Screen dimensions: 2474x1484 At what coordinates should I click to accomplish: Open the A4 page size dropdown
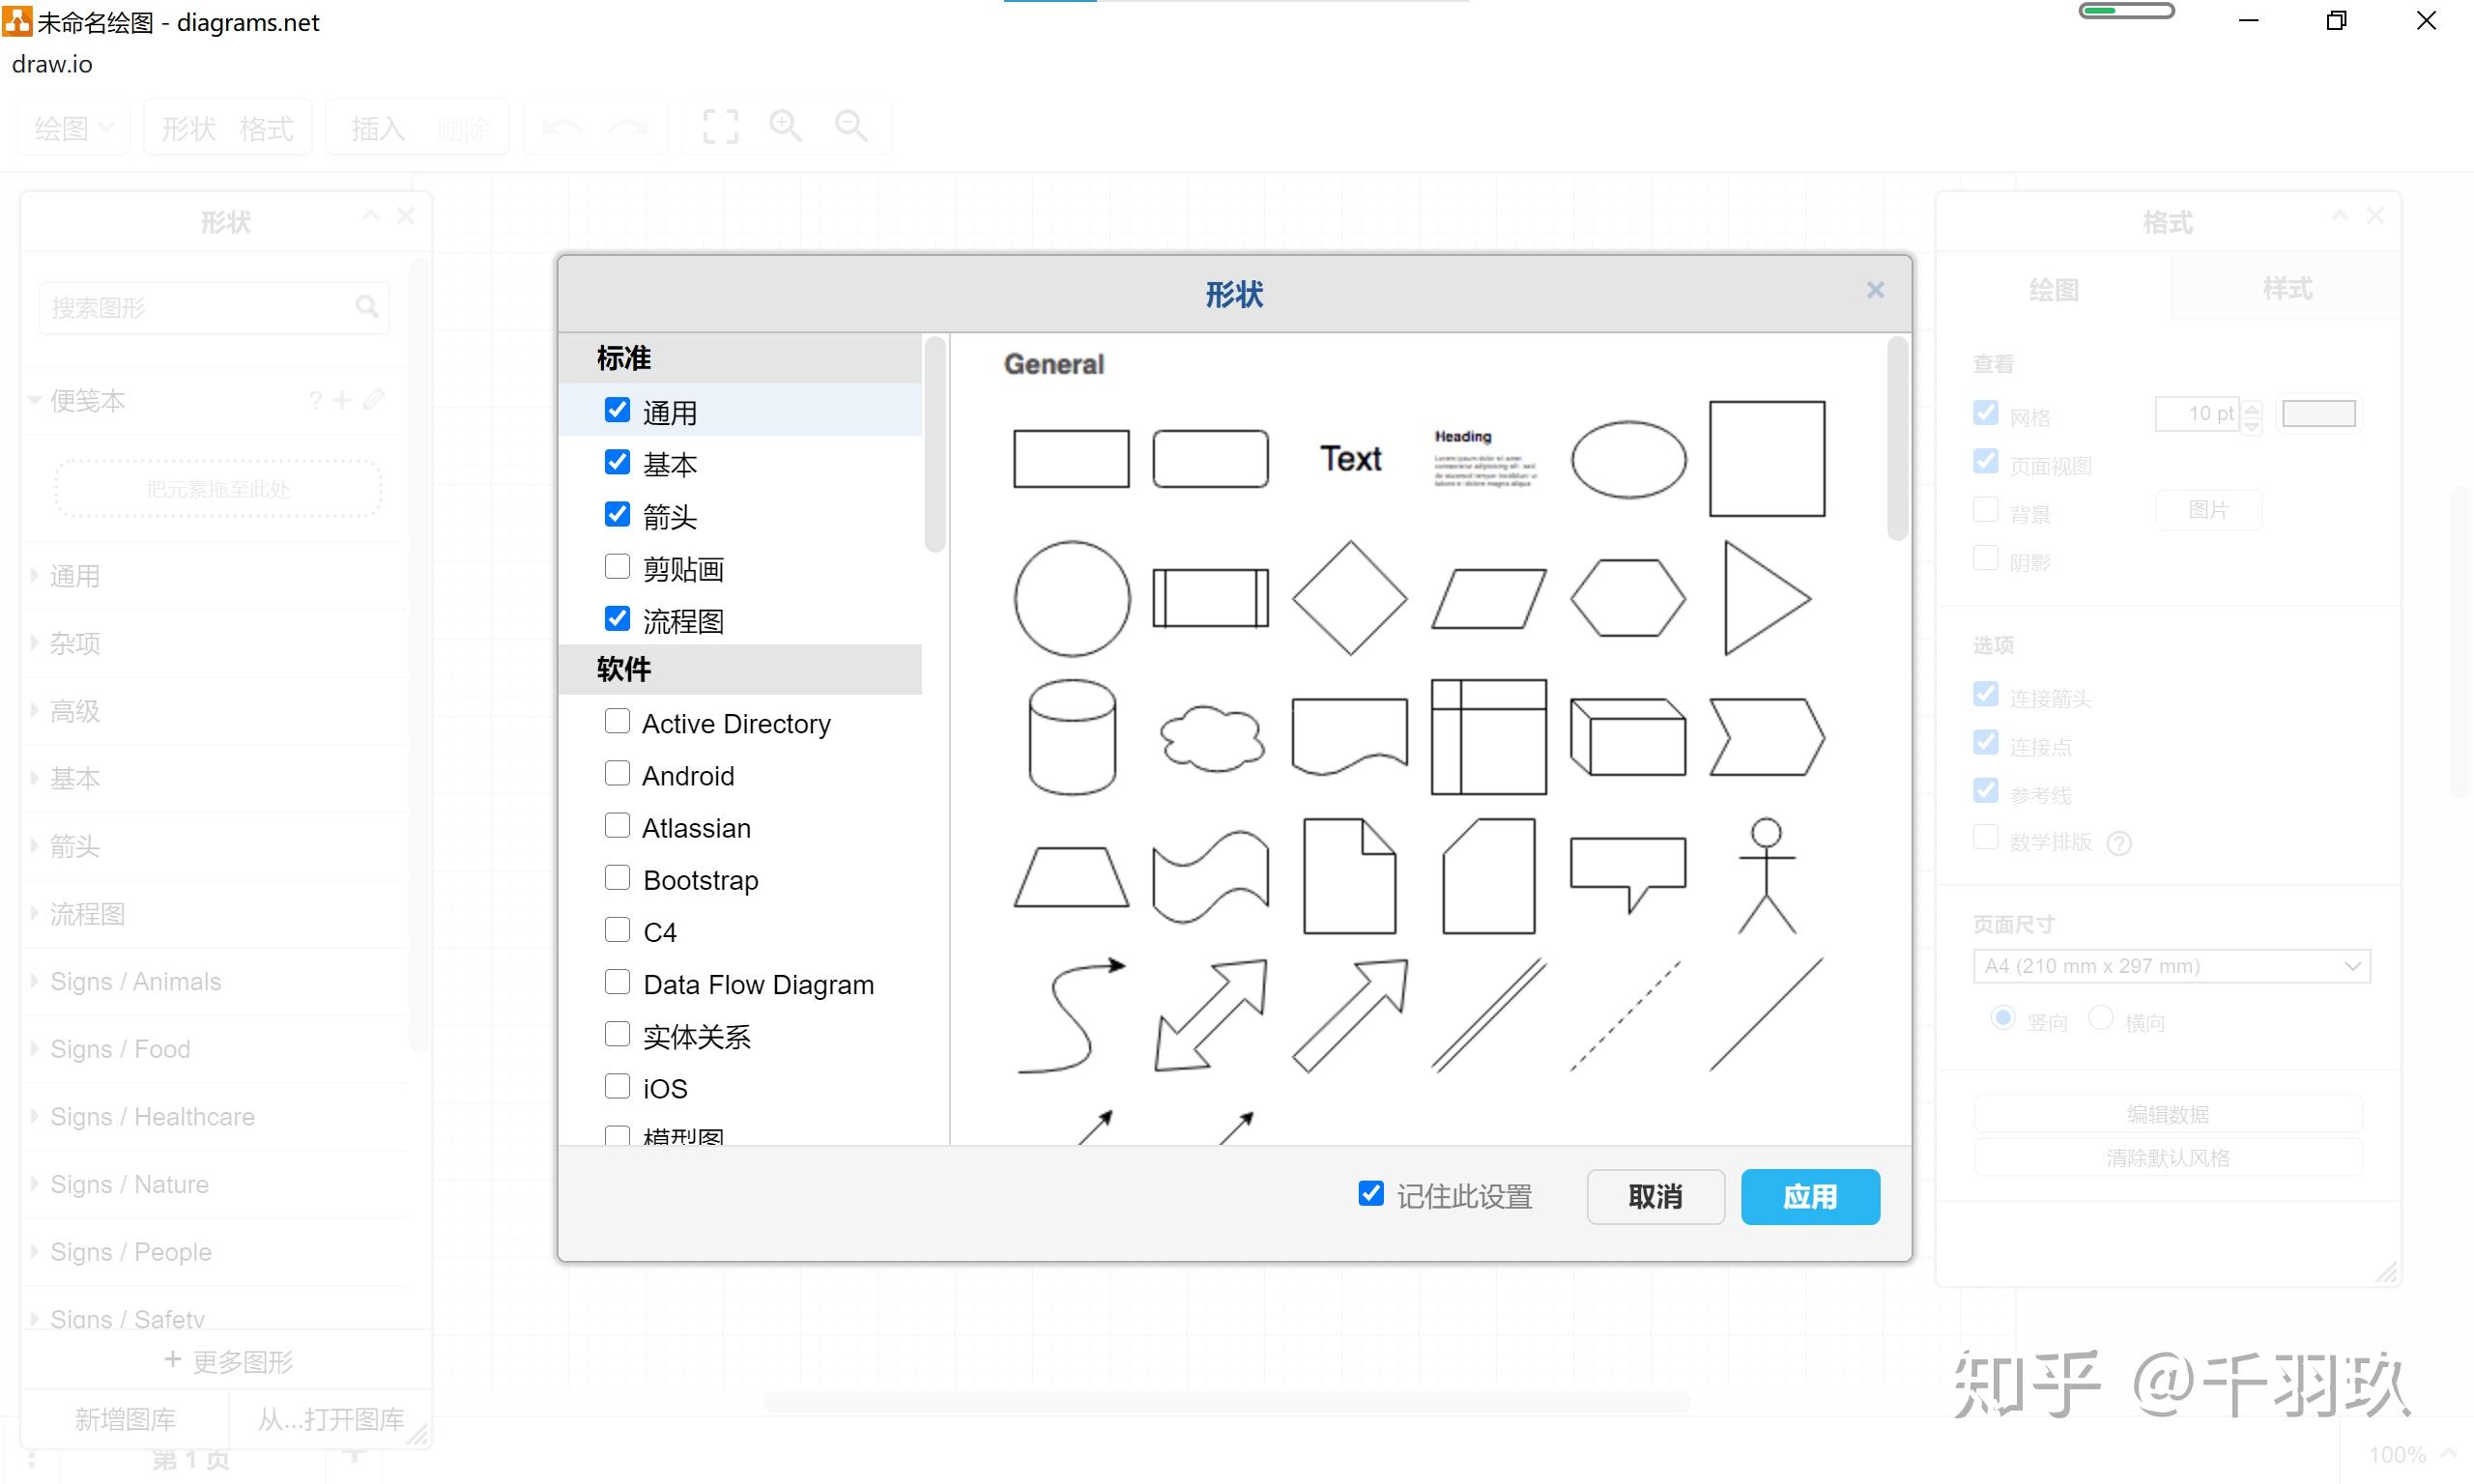(x=2171, y=966)
